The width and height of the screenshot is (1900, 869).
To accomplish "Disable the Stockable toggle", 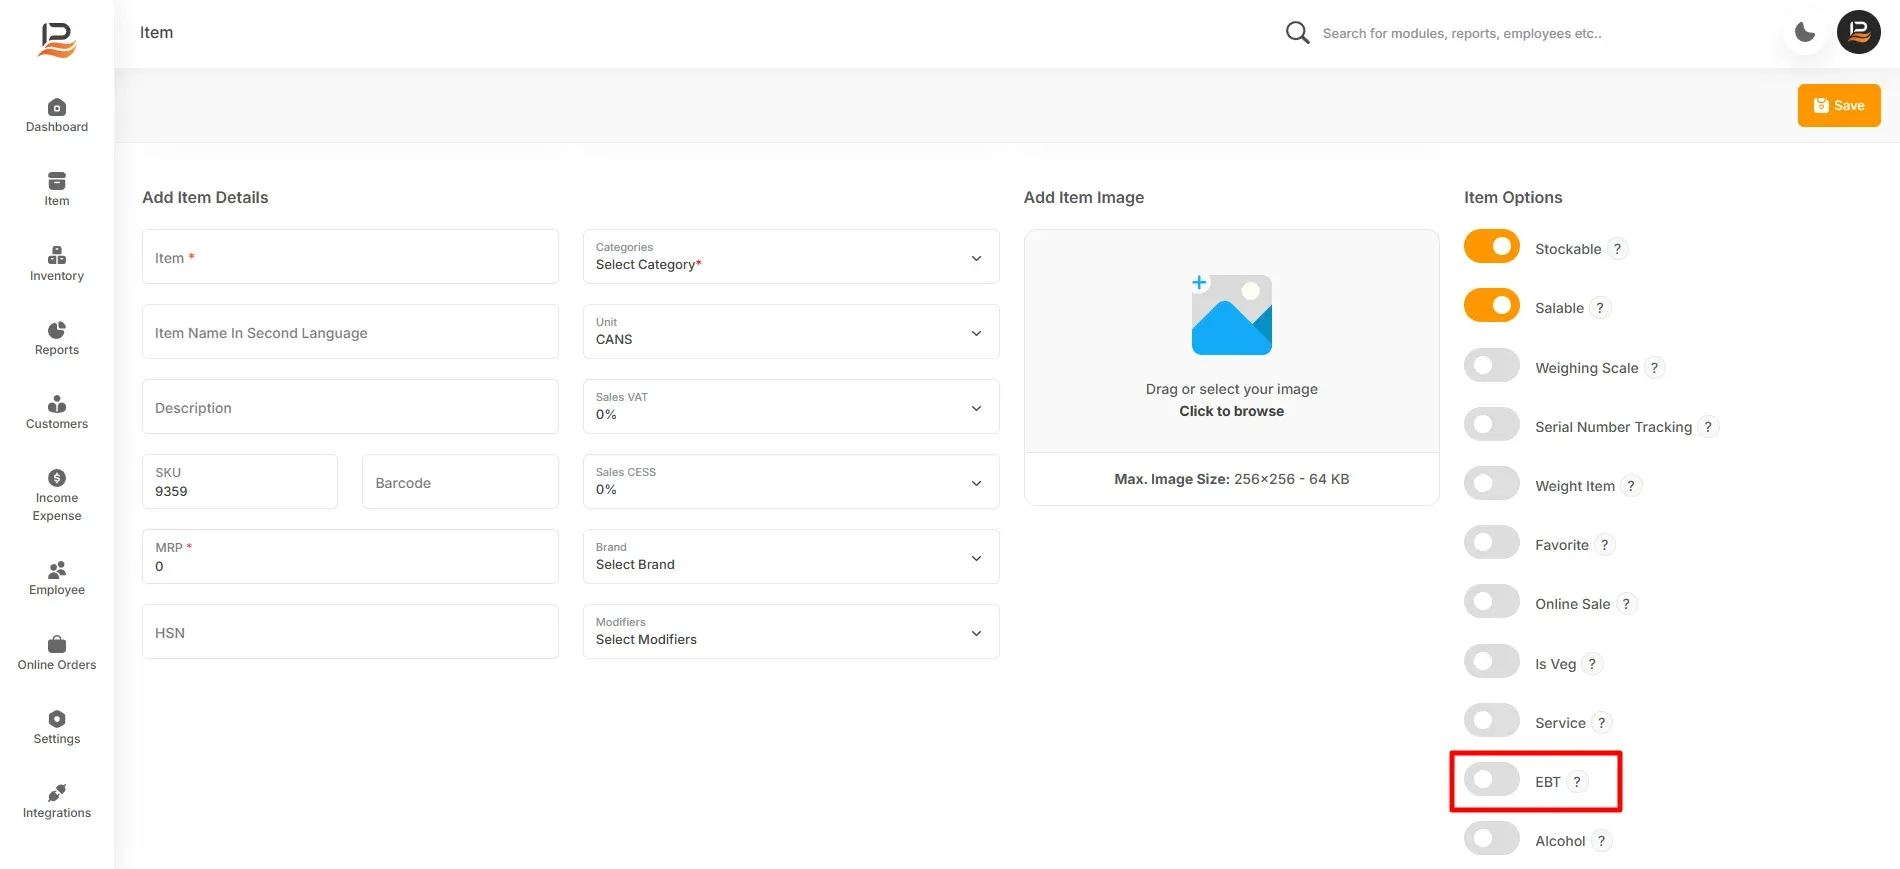I will click(x=1491, y=246).
